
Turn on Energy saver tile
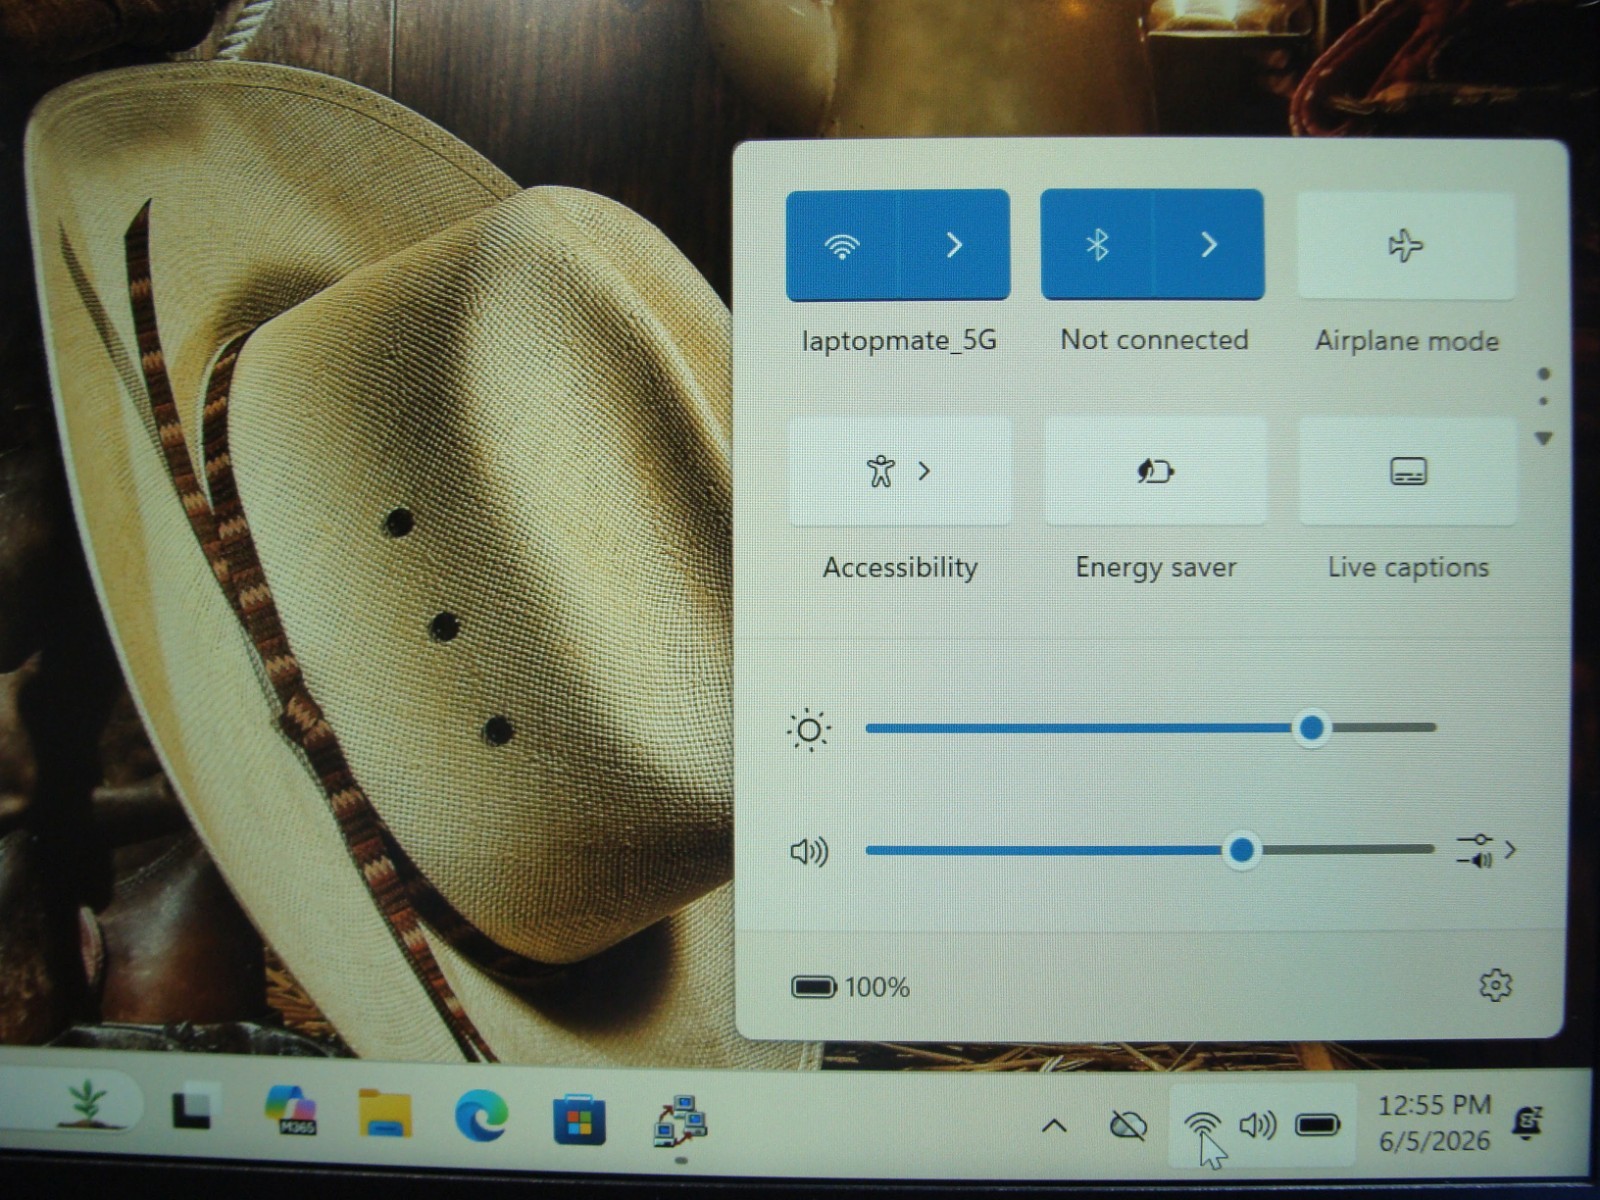tap(1155, 471)
